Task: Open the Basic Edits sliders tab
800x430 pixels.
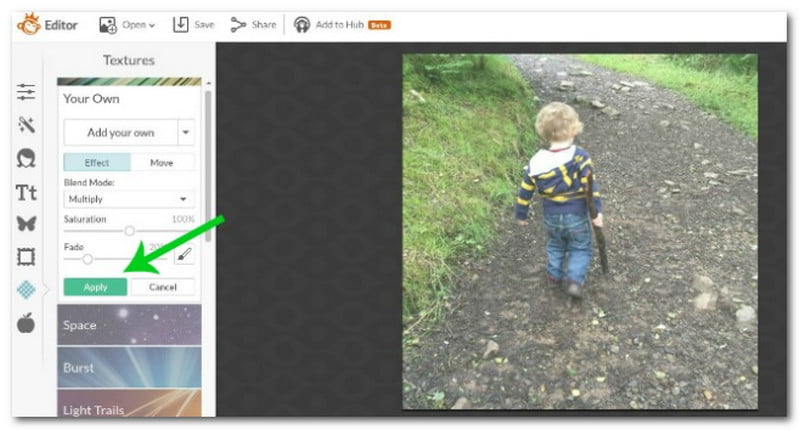Action: pyautogui.click(x=26, y=92)
